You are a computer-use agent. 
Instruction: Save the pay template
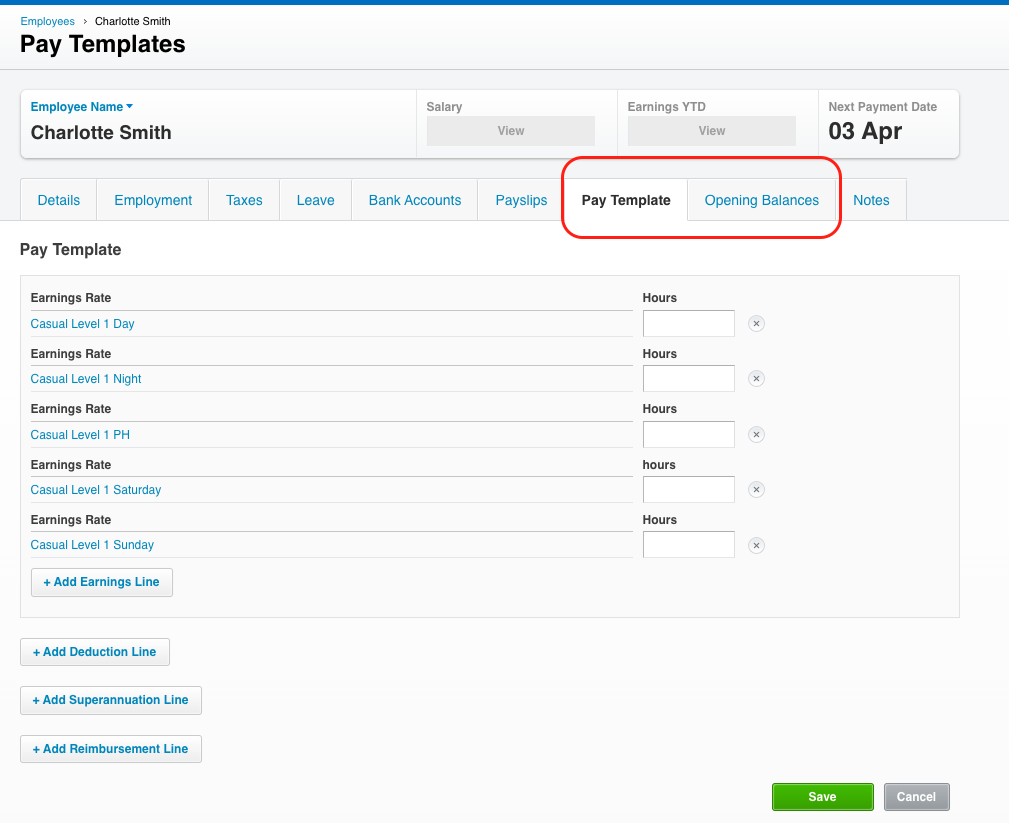[822, 797]
